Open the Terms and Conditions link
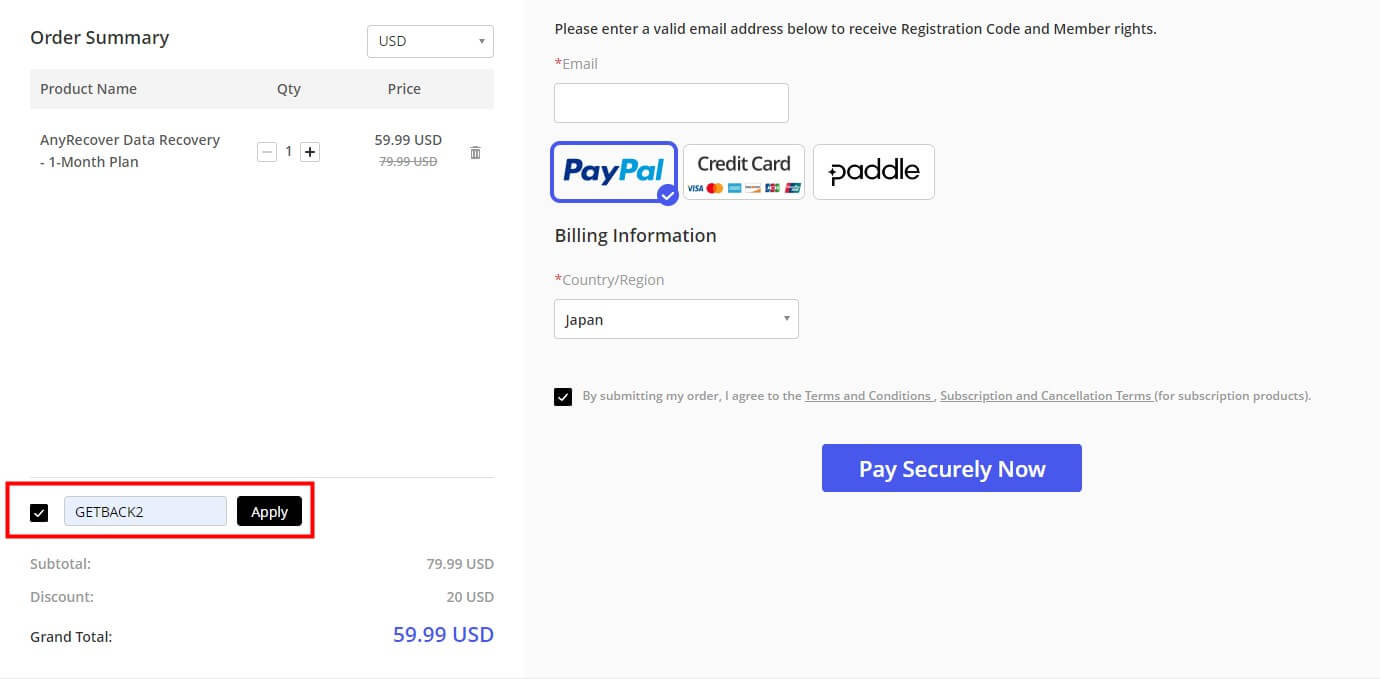Screen dimensions: 1380x679 (x=868, y=395)
